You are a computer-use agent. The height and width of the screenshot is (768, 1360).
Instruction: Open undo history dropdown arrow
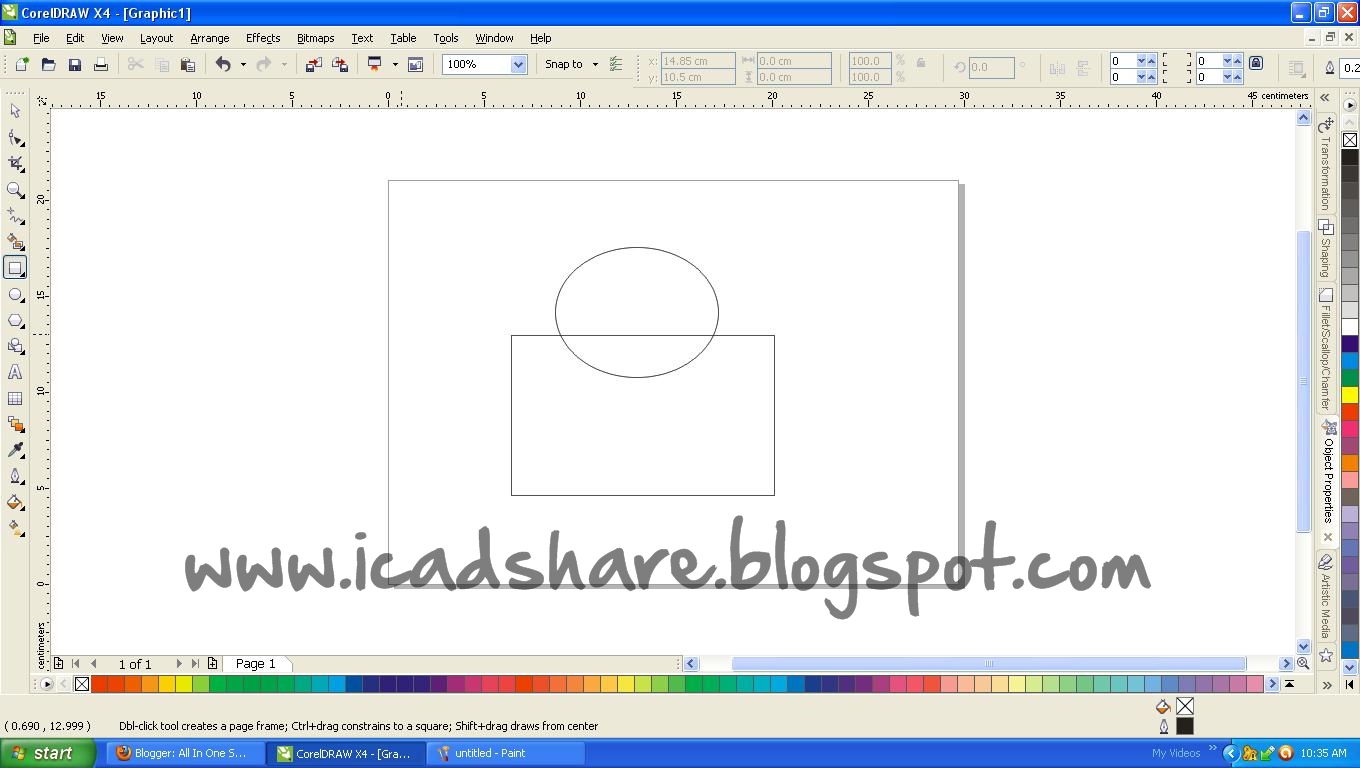pyautogui.click(x=243, y=64)
